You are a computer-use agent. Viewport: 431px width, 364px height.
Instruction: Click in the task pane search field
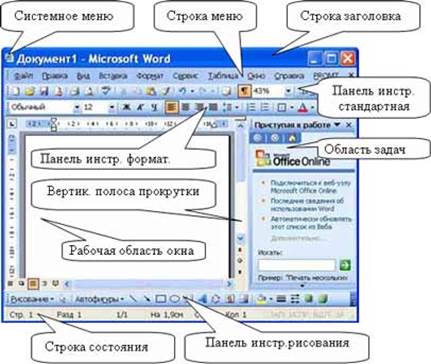tap(297, 265)
